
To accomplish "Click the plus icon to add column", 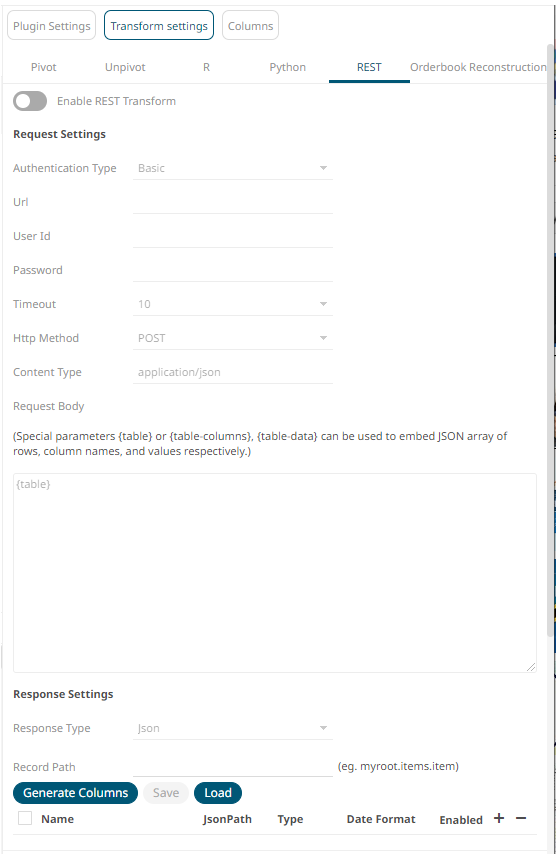I will [498, 818].
